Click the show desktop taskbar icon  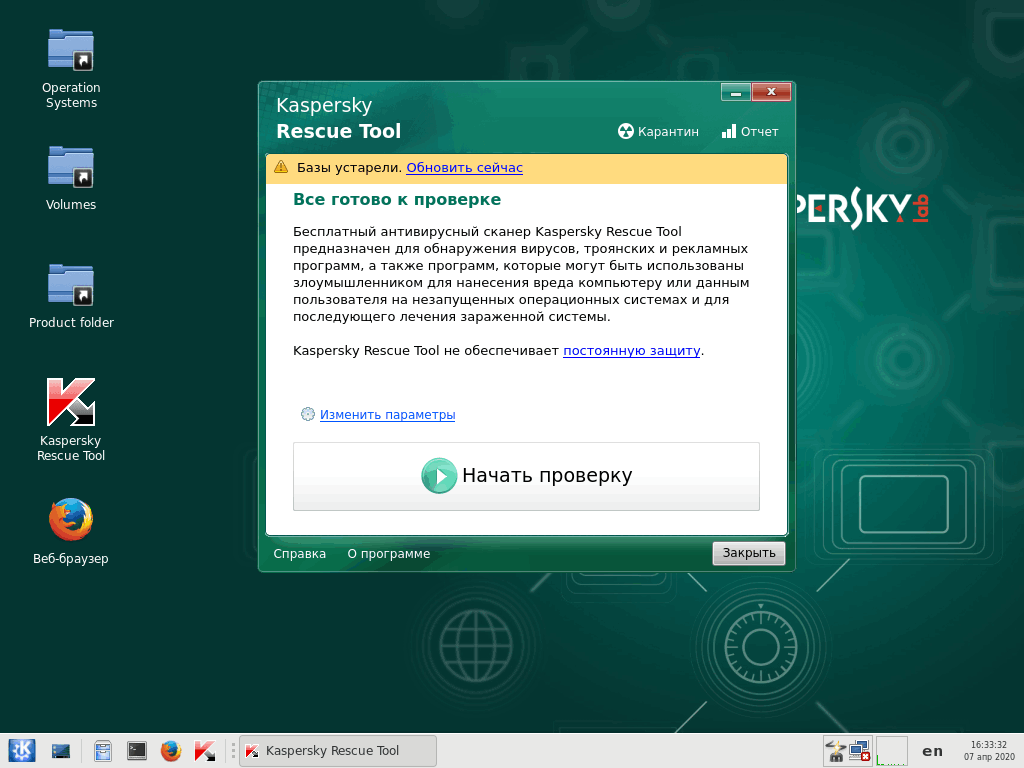[x=61, y=751]
